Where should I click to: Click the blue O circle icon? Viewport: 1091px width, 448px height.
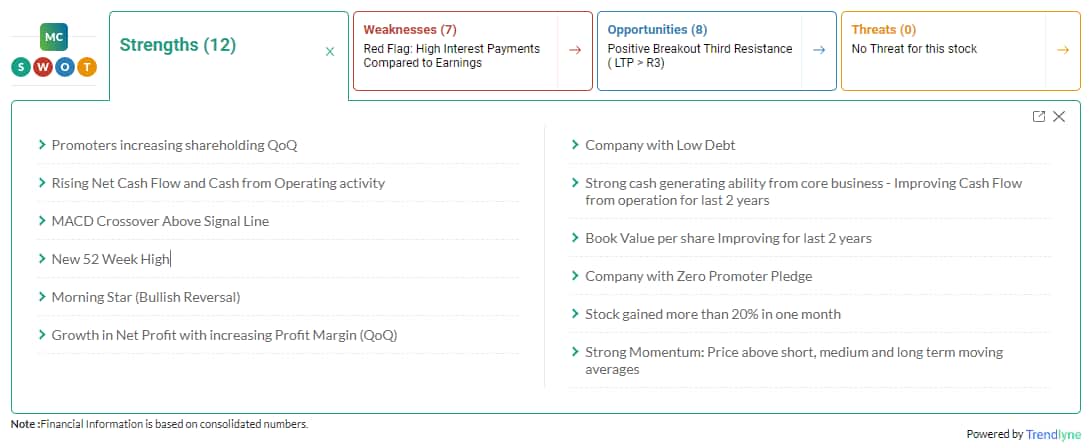[65, 67]
